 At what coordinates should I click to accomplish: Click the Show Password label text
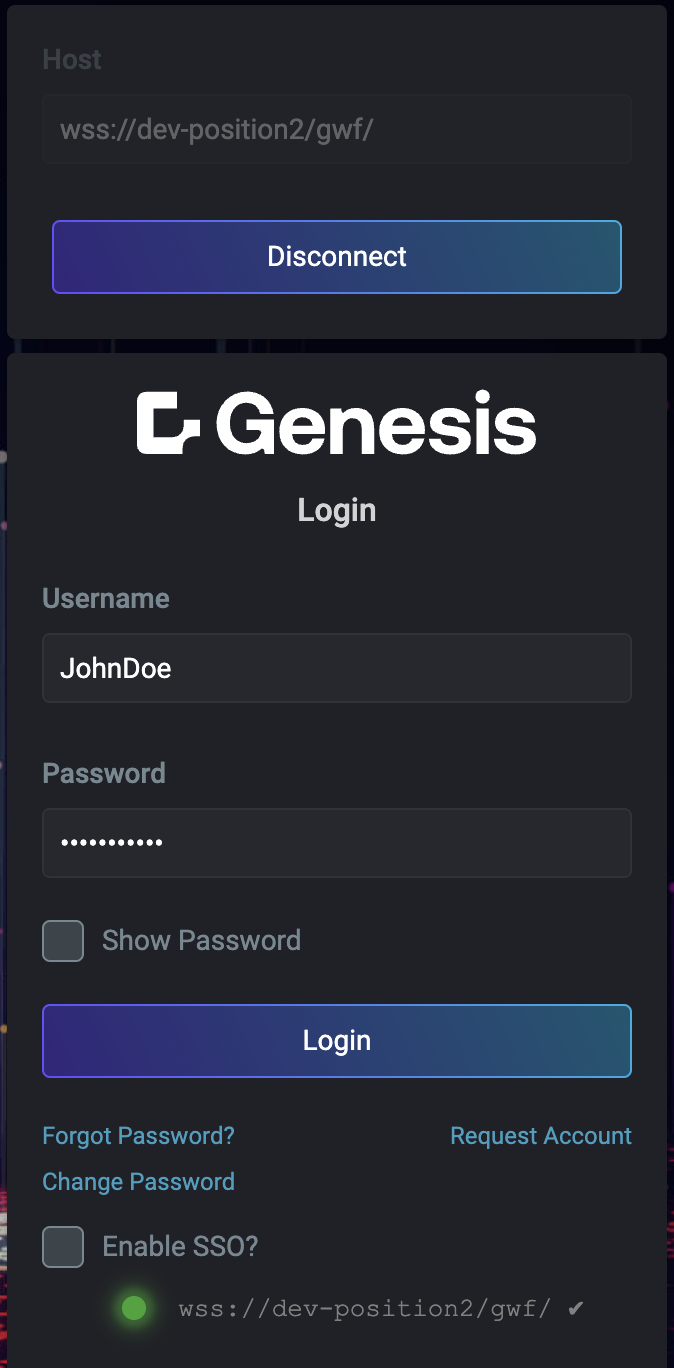click(x=201, y=941)
